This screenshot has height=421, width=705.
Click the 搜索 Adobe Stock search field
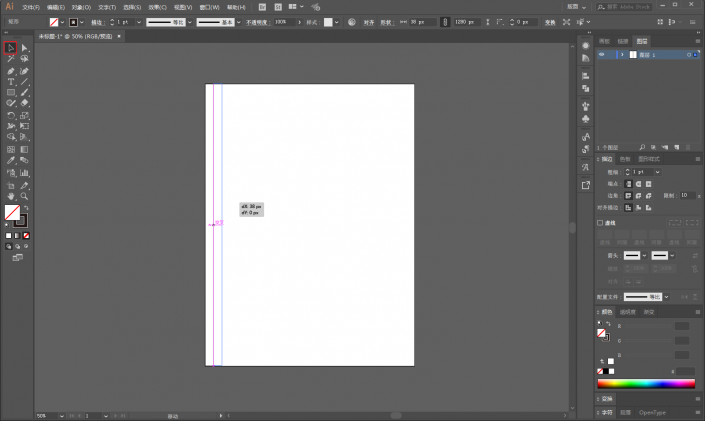624,7
